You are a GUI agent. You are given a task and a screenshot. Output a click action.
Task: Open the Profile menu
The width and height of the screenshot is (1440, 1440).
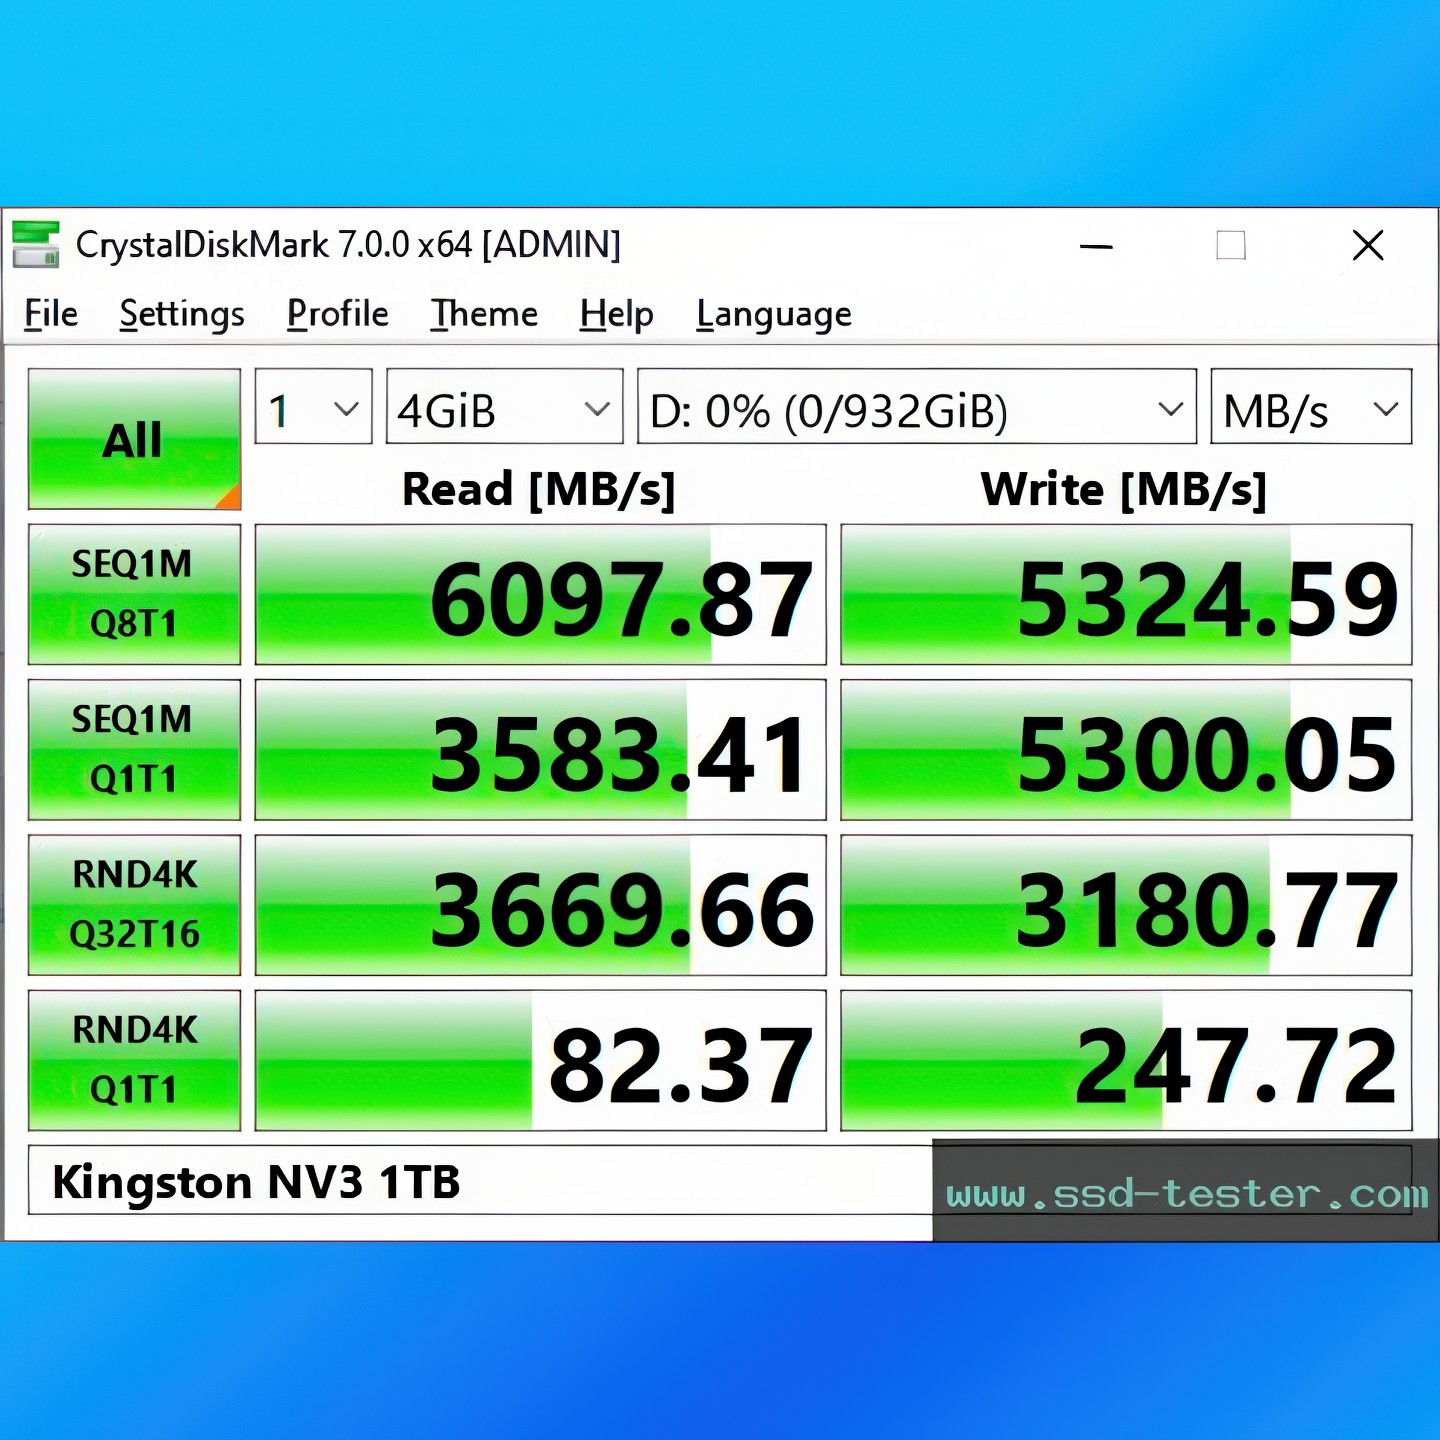pos(338,314)
